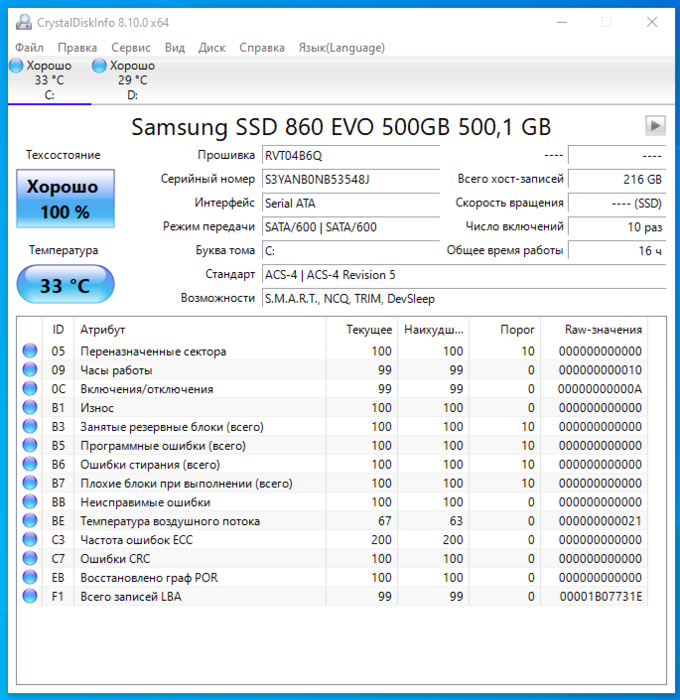680x700 pixels.
Task: Click the next disk arrow button
Action: pos(655,126)
